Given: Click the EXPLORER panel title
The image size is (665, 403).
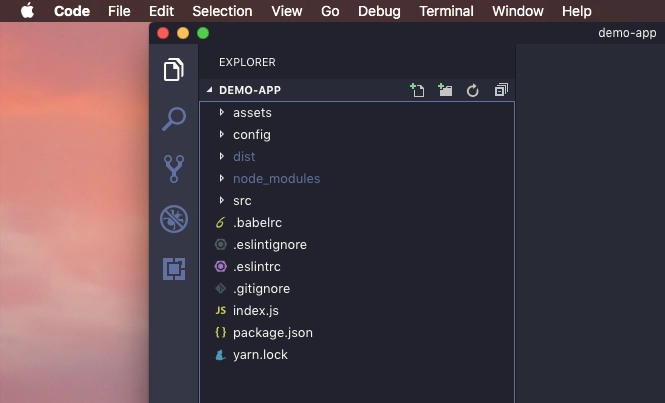Looking at the screenshot, I should (x=247, y=62).
